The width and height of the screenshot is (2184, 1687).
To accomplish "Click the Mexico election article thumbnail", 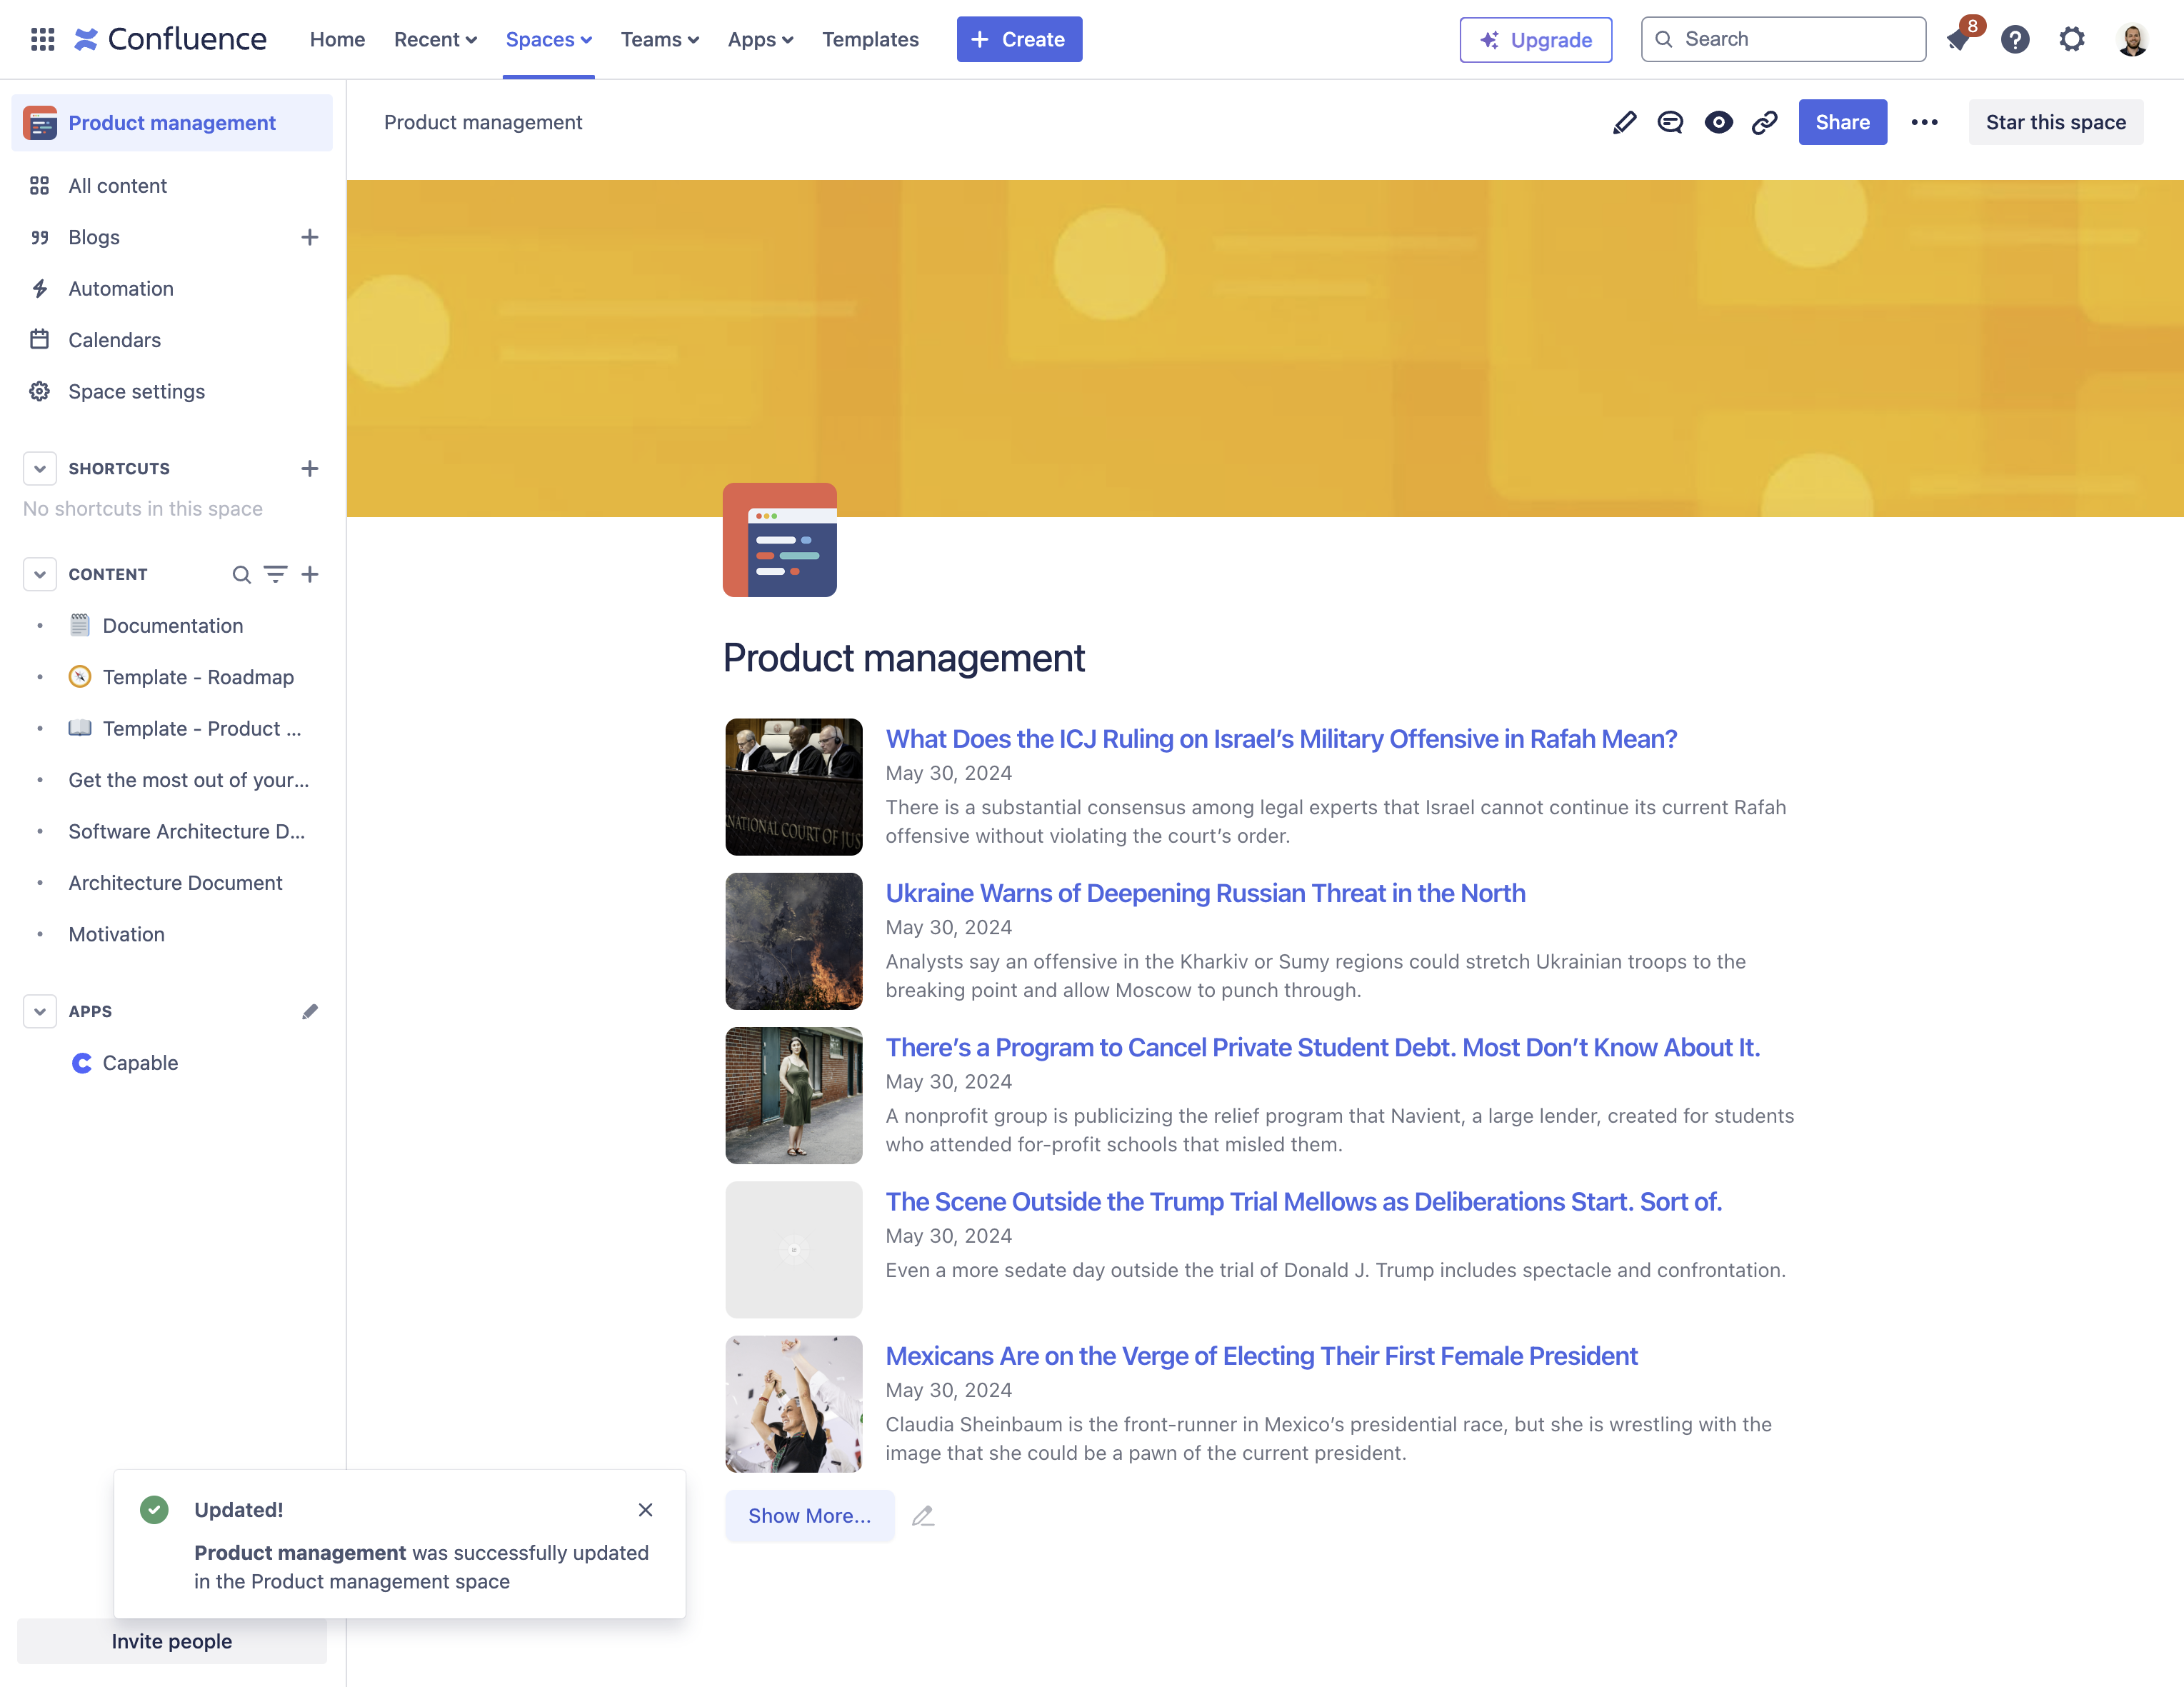I will [793, 1404].
